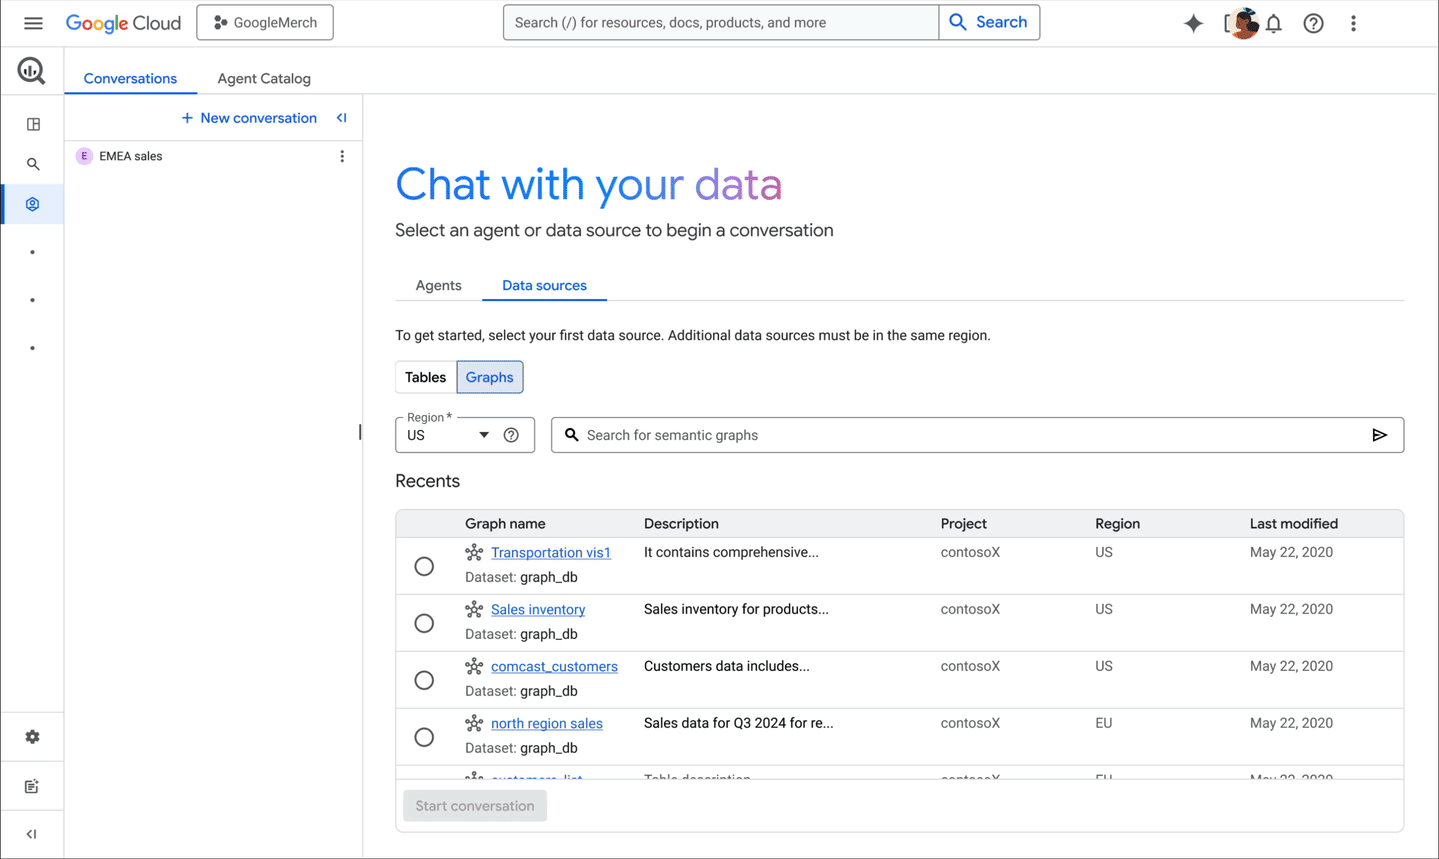The height and width of the screenshot is (859, 1439).
Task: Open the comcast_customers graph link
Action: 554,666
